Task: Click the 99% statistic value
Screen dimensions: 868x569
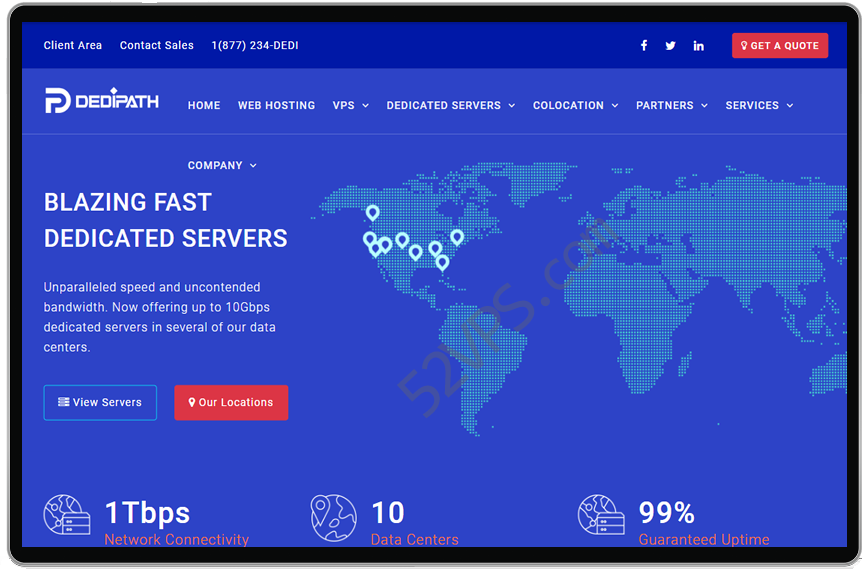Action: [666, 513]
